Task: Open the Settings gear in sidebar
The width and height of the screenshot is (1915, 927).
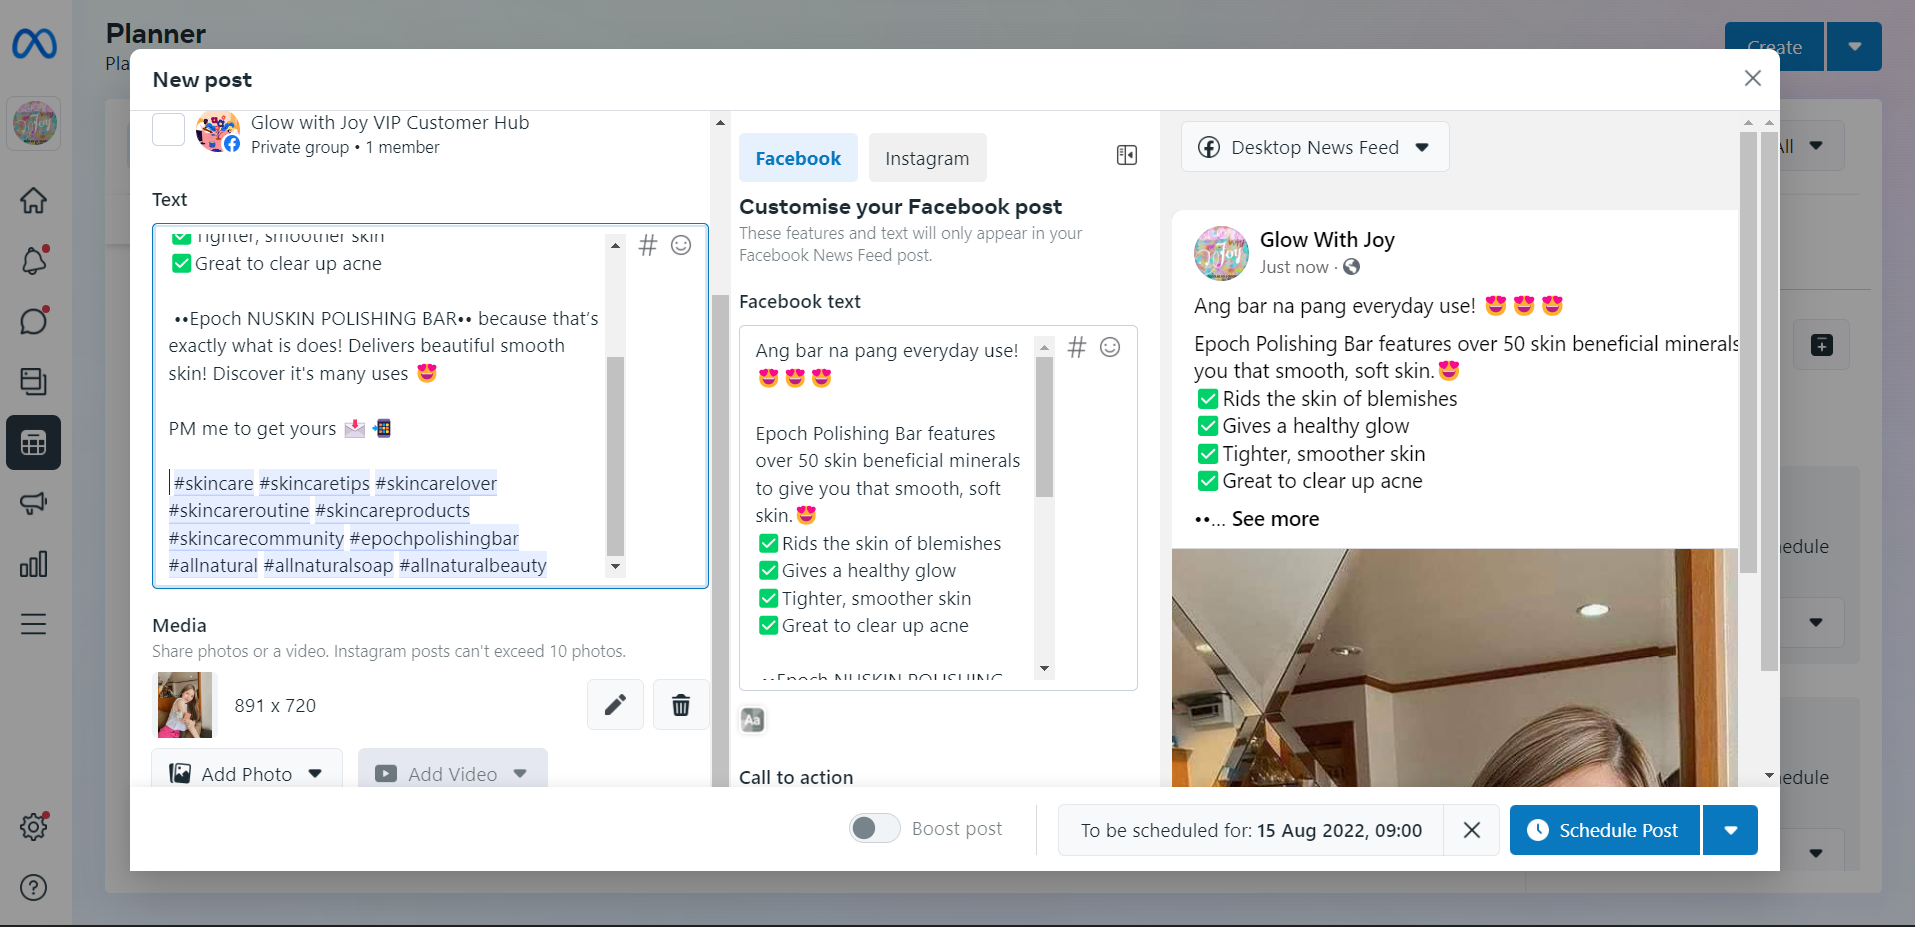Action: tap(34, 827)
